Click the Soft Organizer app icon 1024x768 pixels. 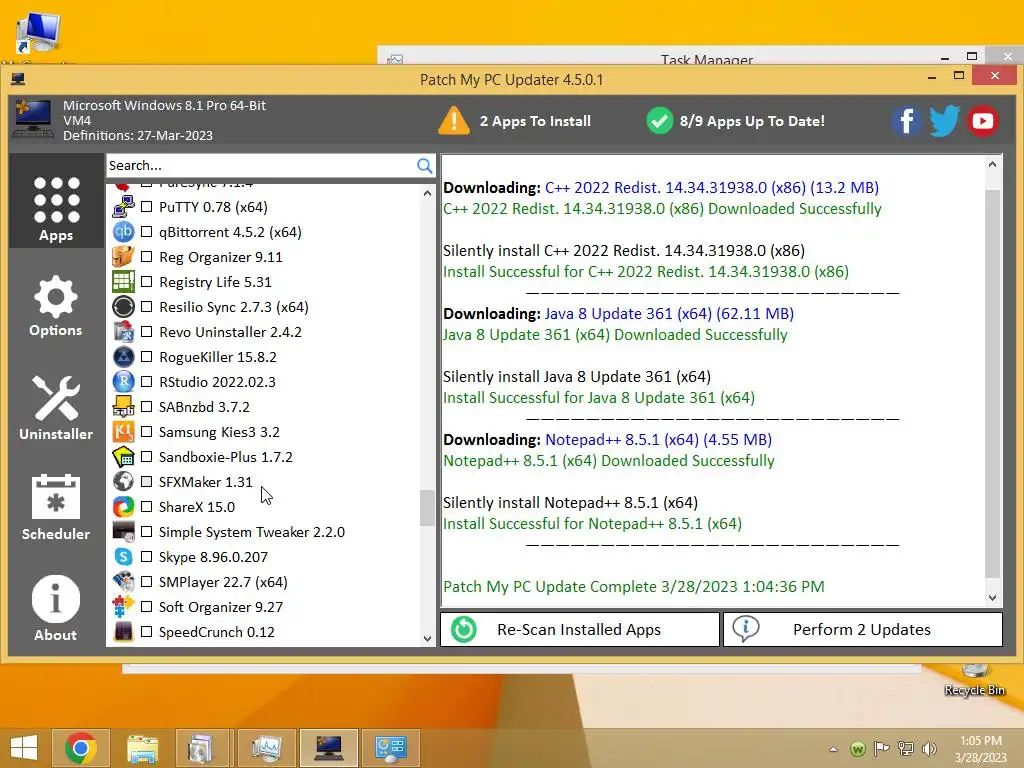[123, 607]
